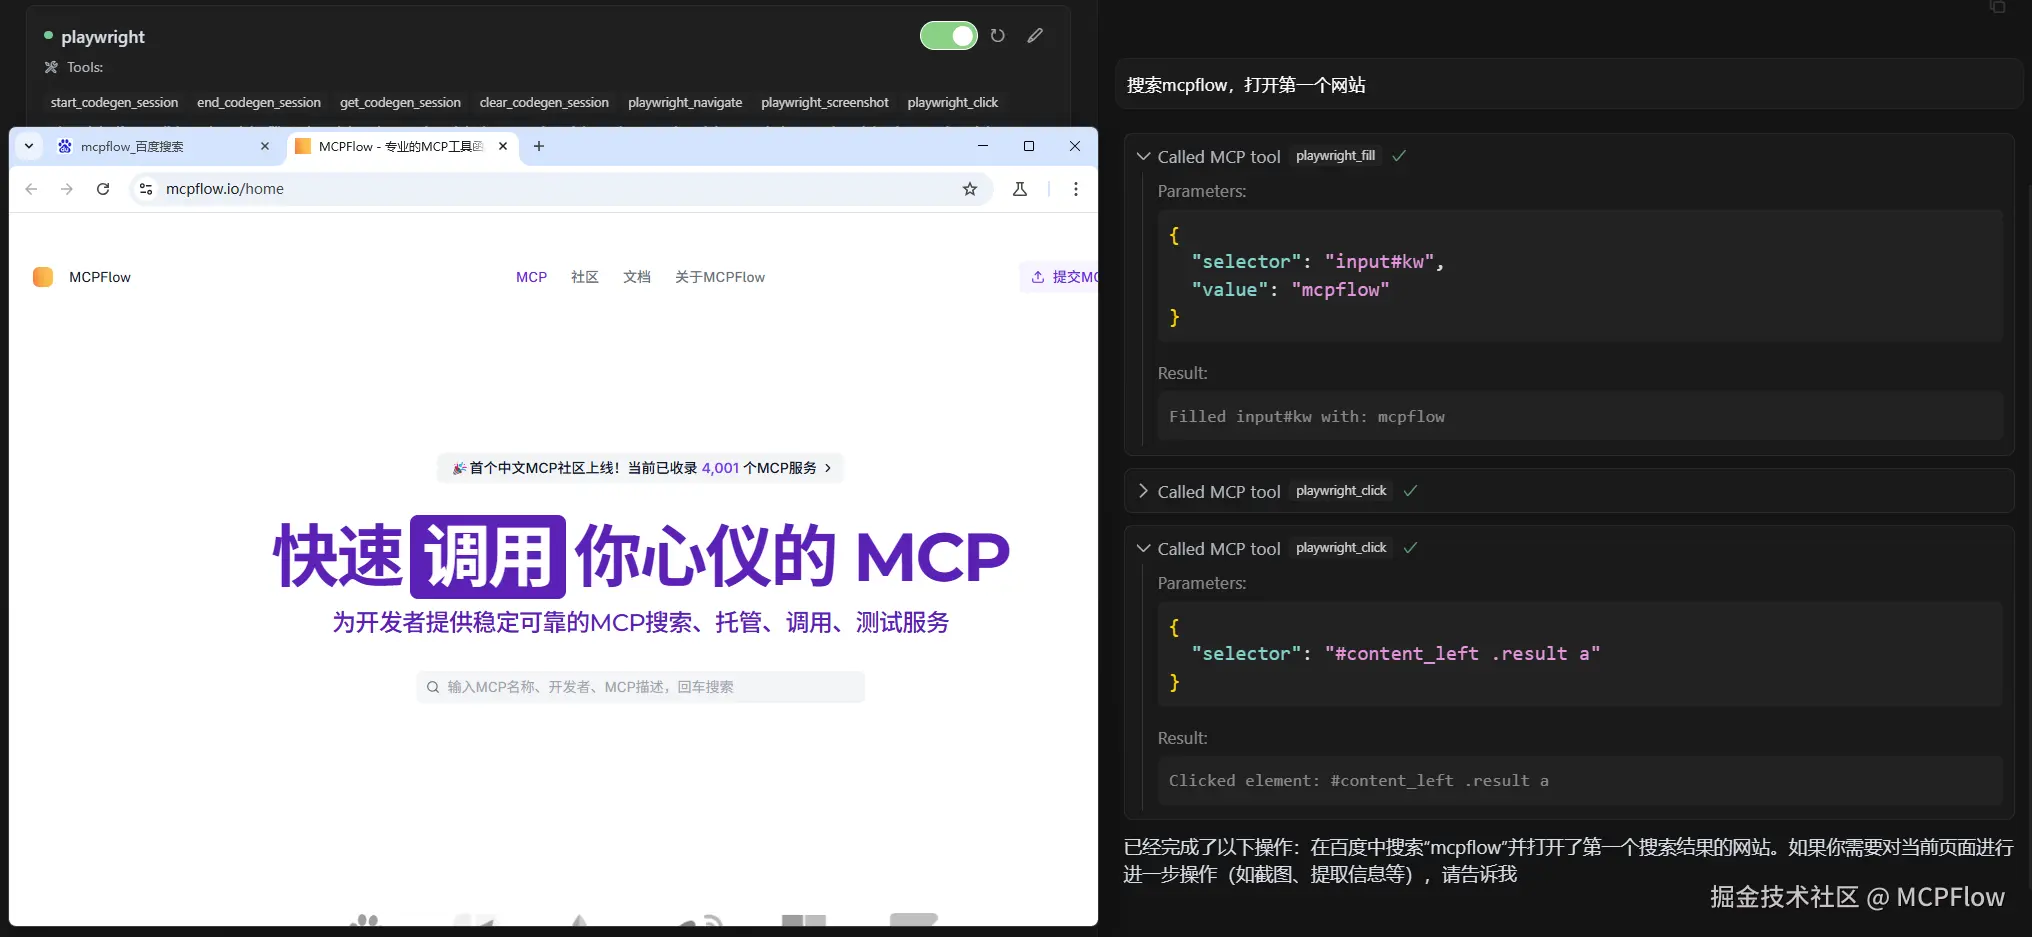Reload the playwright MCP server
The image size is (2032, 937).
tap(997, 35)
